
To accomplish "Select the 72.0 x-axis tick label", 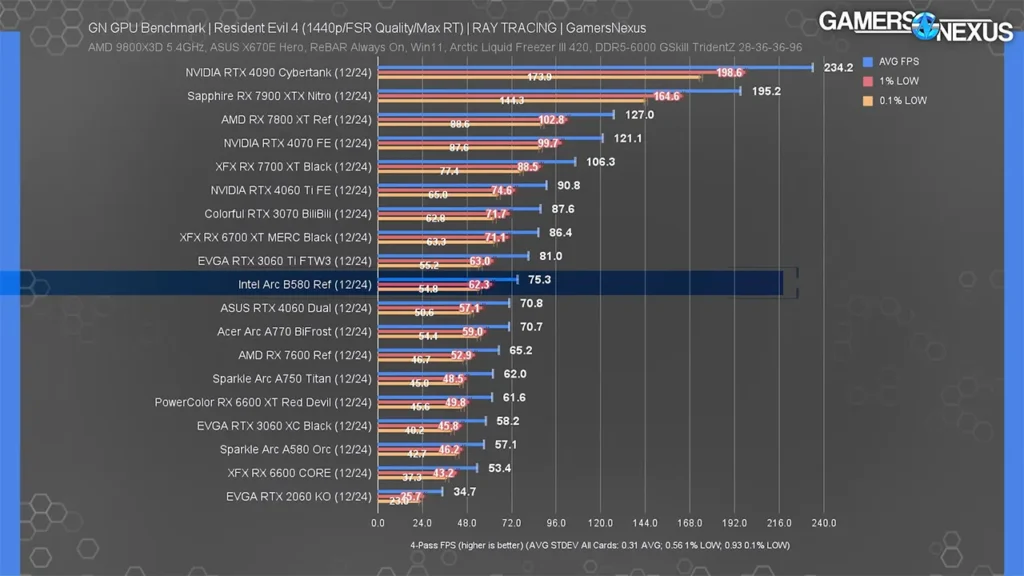I will [511, 523].
